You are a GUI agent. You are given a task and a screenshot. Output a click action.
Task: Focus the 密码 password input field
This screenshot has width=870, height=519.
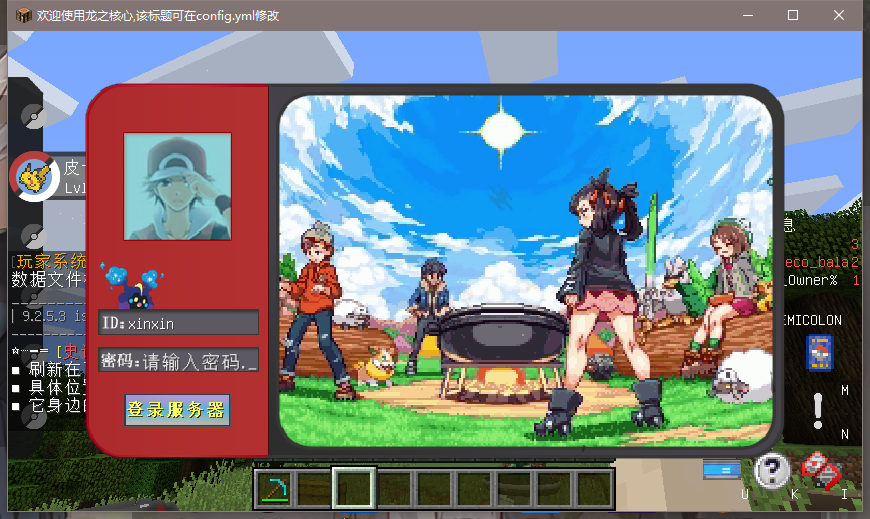178,360
